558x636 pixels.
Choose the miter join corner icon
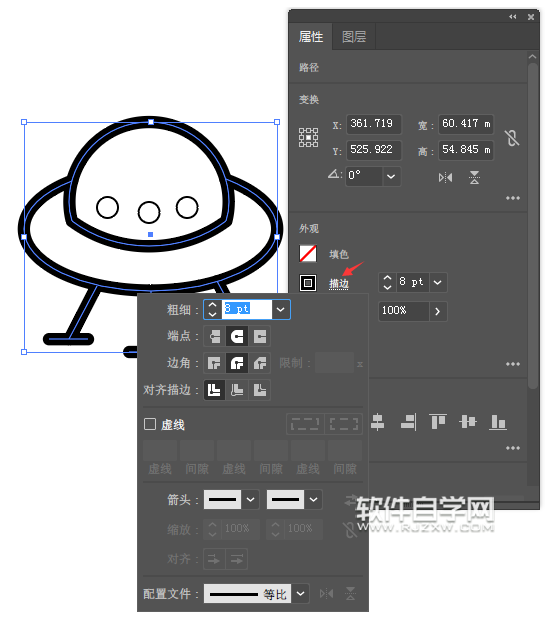click(x=214, y=363)
